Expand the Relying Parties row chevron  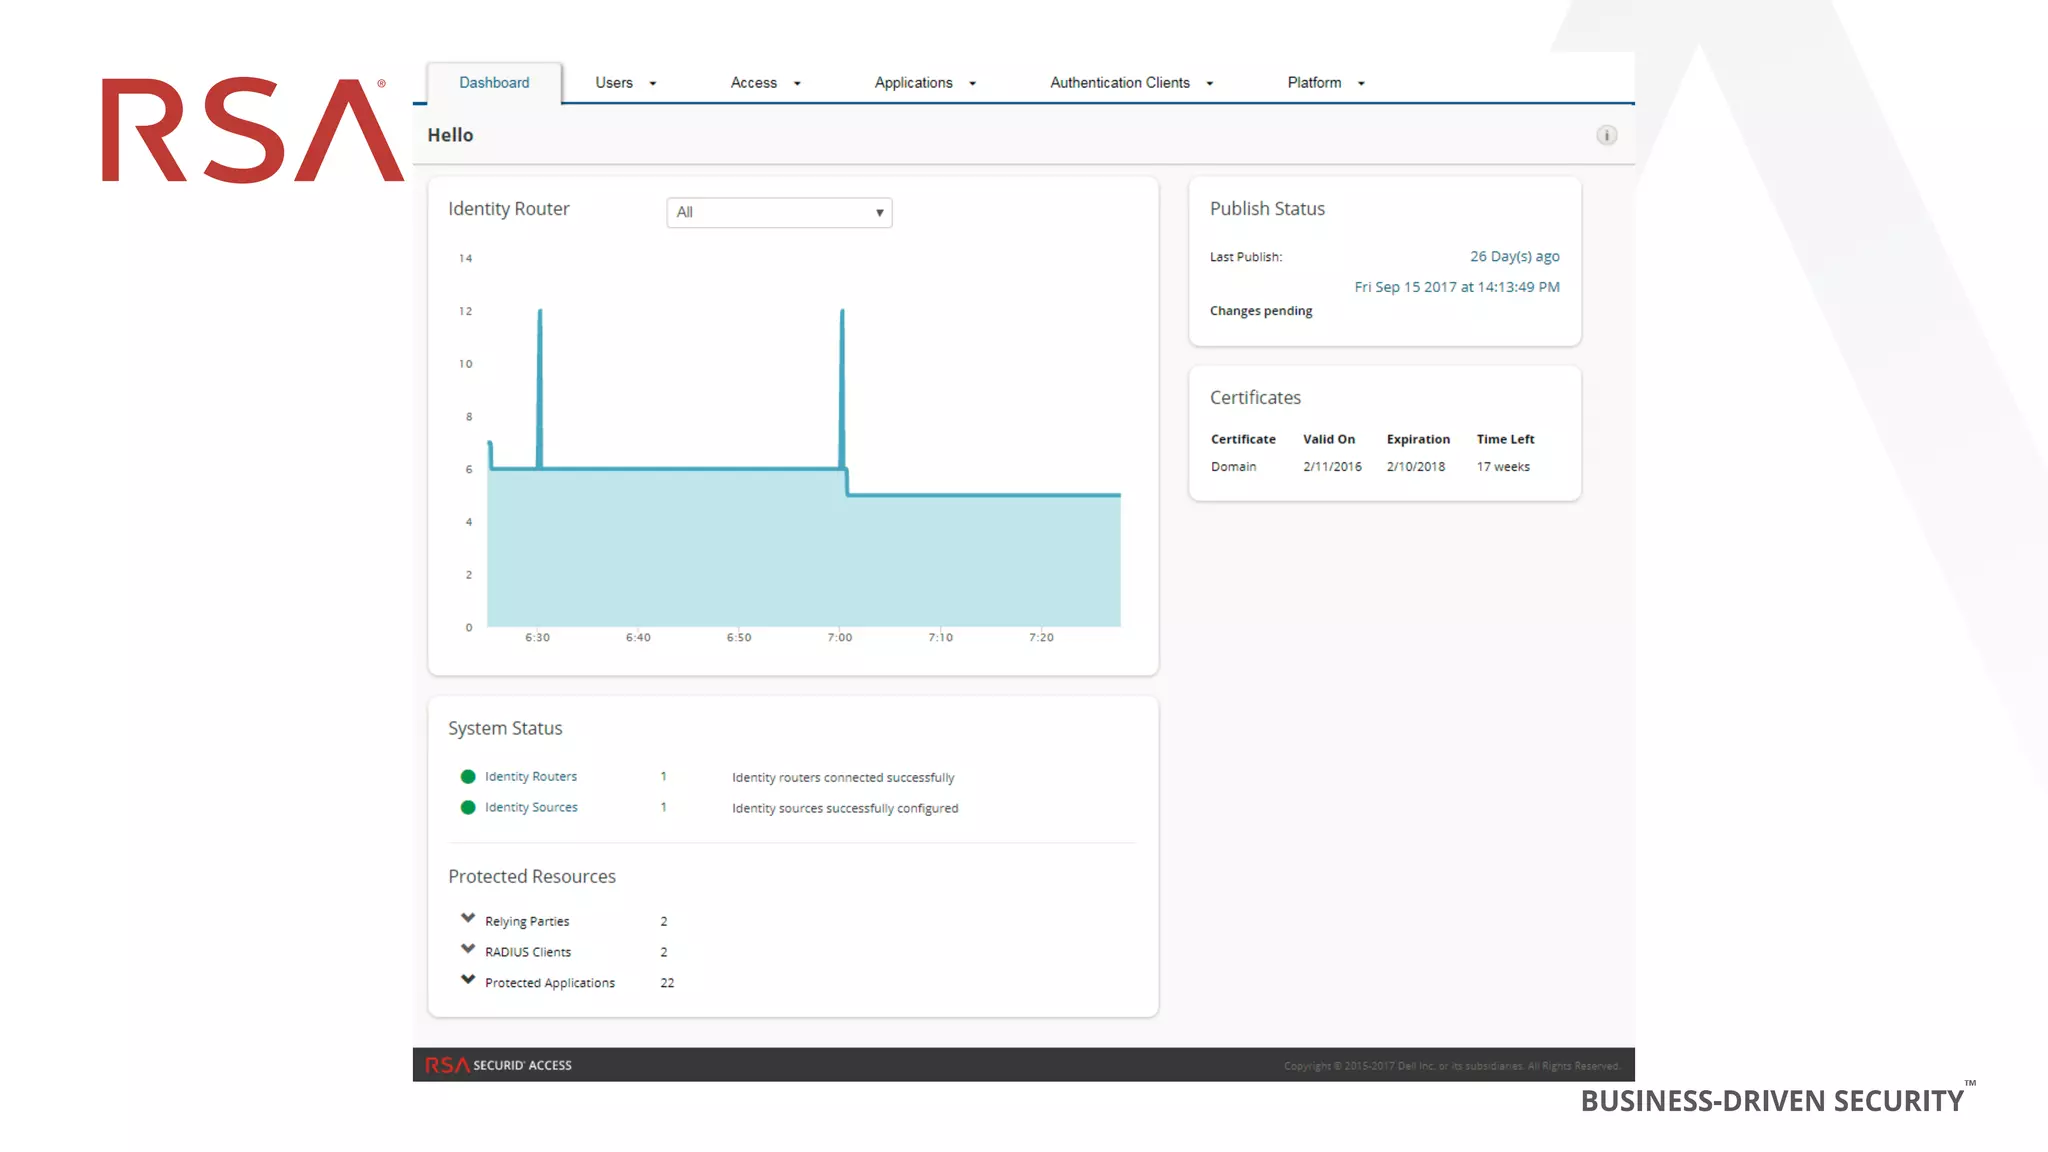tap(467, 918)
